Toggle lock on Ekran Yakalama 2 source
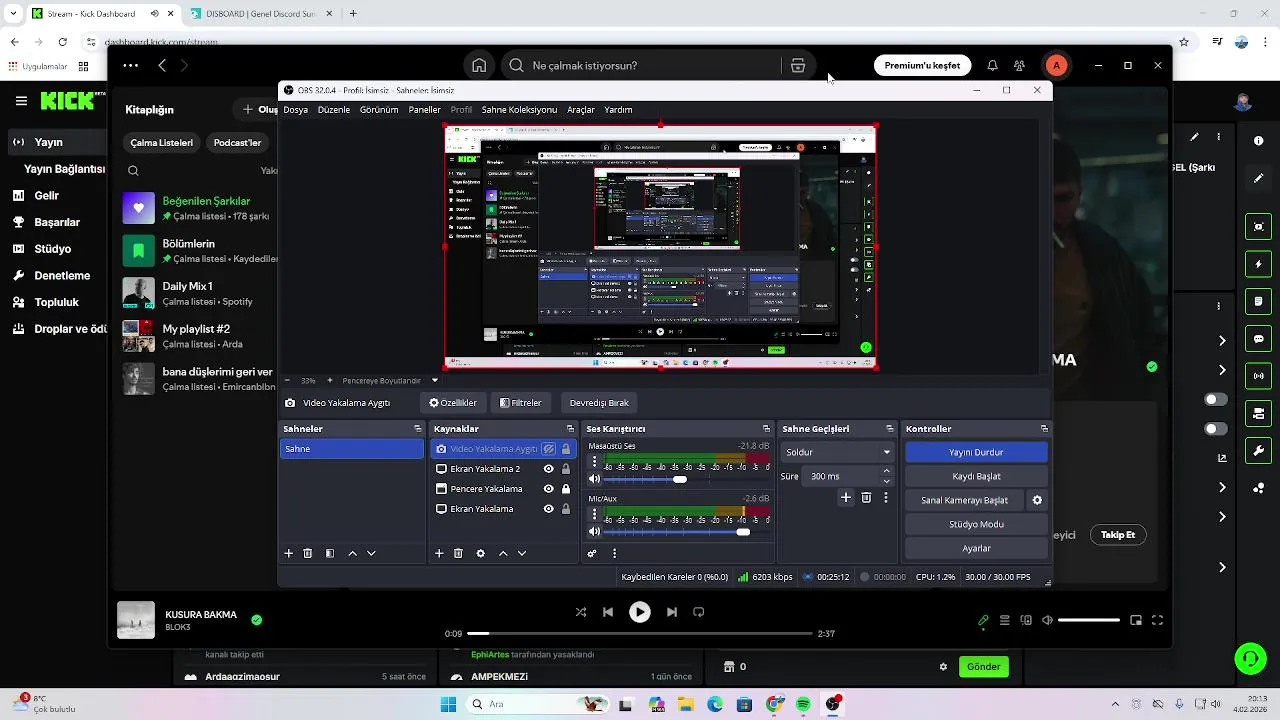The width and height of the screenshot is (1280, 720). pyautogui.click(x=566, y=469)
